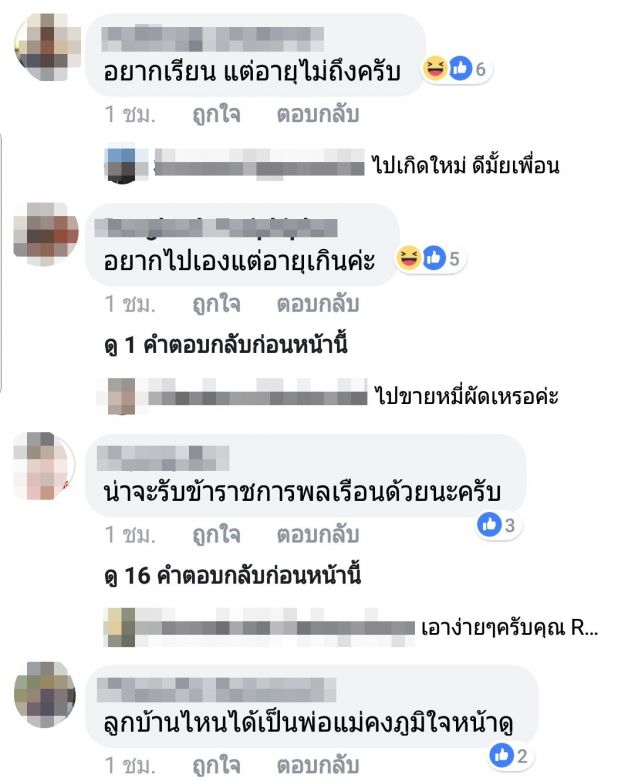
Task: Reply to 'อยากเรียน แต่อายุไม่ถึงครับ' via ตอบกลับ
Action: pos(318,115)
